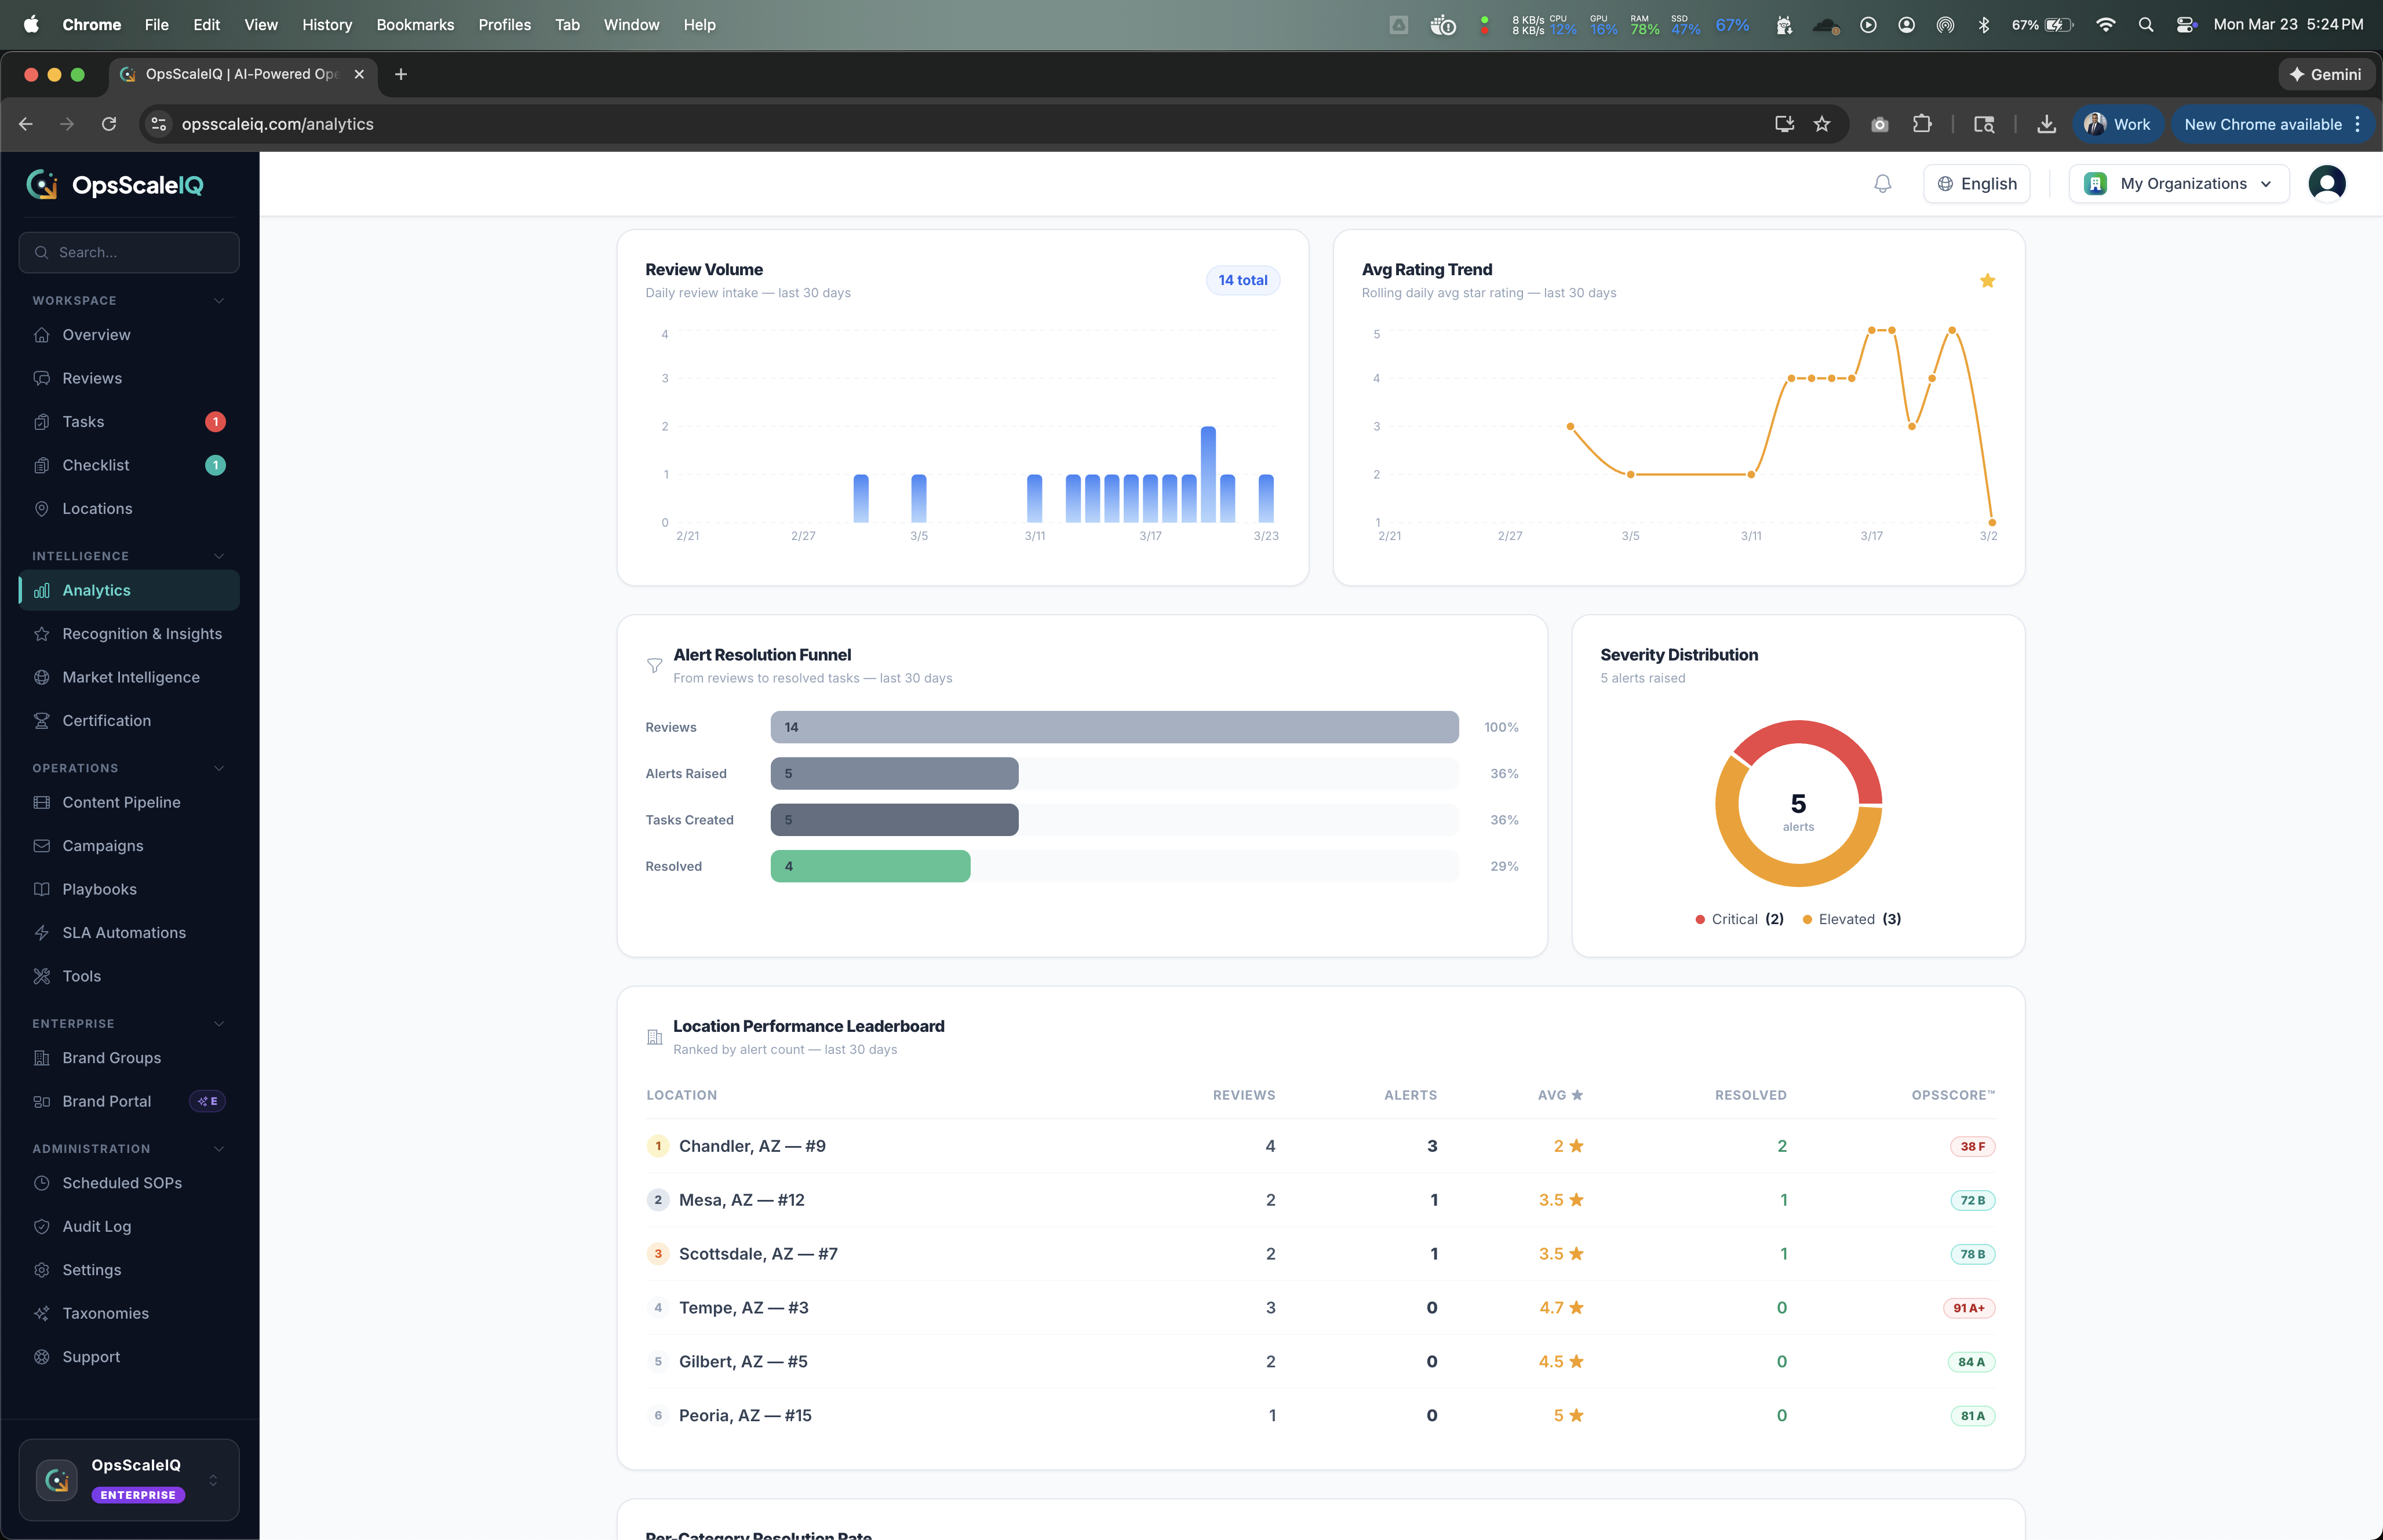The width and height of the screenshot is (2383, 1540).
Task: Collapse the Operations section chevron
Action: coord(219,768)
